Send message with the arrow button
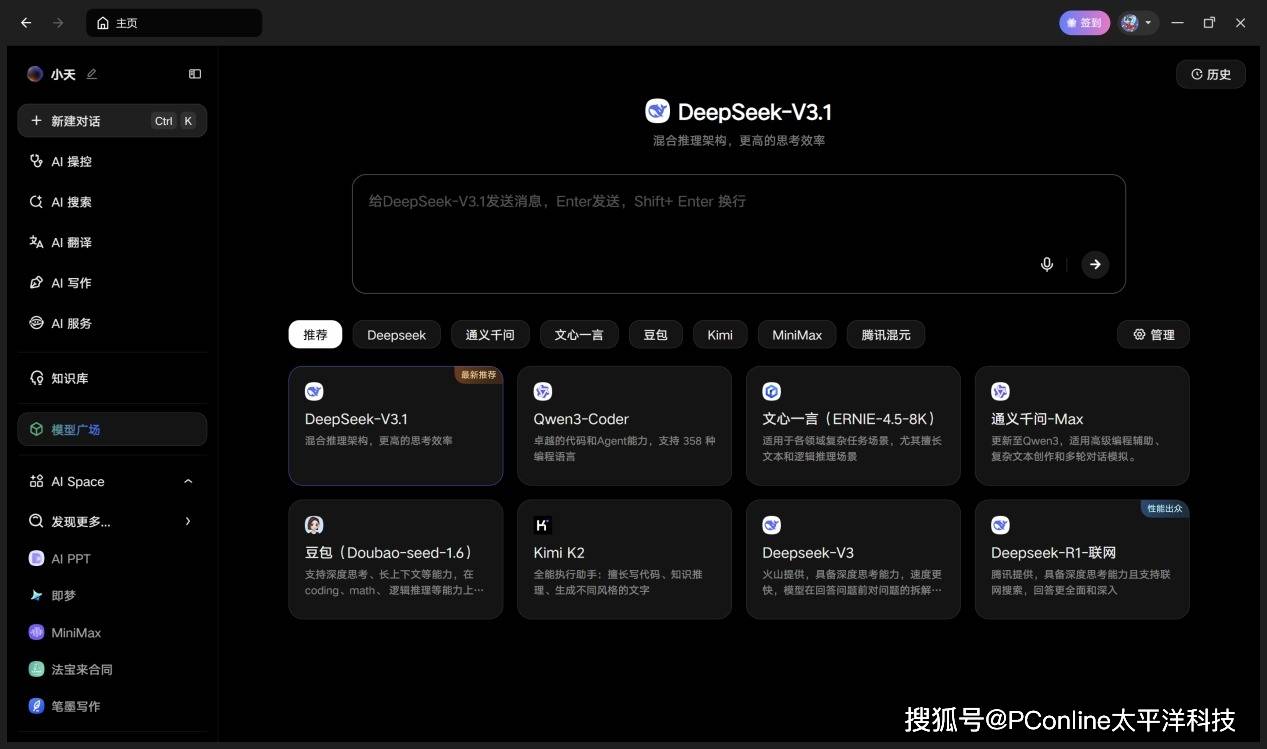This screenshot has width=1267, height=749. click(1095, 264)
